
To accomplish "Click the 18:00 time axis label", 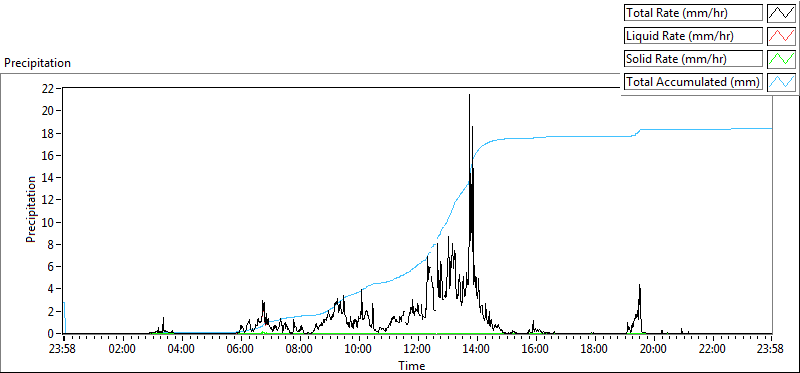I will point(595,350).
